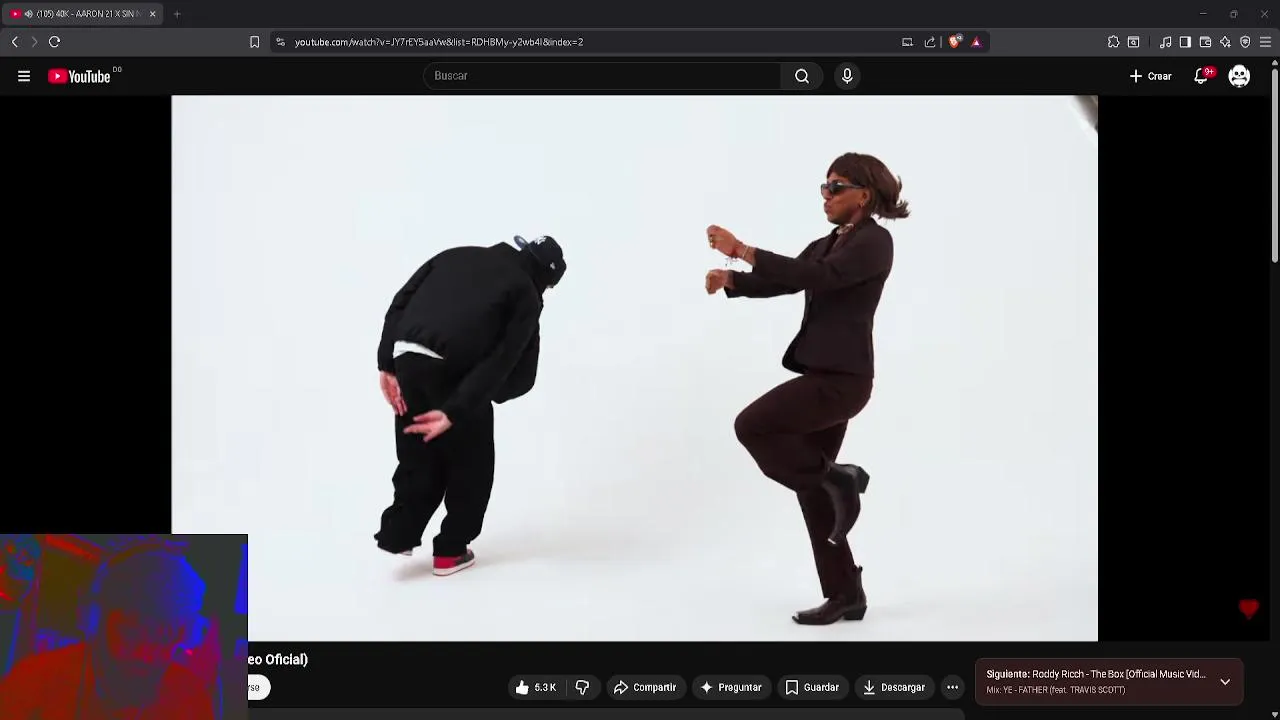Open the browser main menu
Image resolution: width=1280 pixels, height=720 pixels.
pyautogui.click(x=1265, y=42)
